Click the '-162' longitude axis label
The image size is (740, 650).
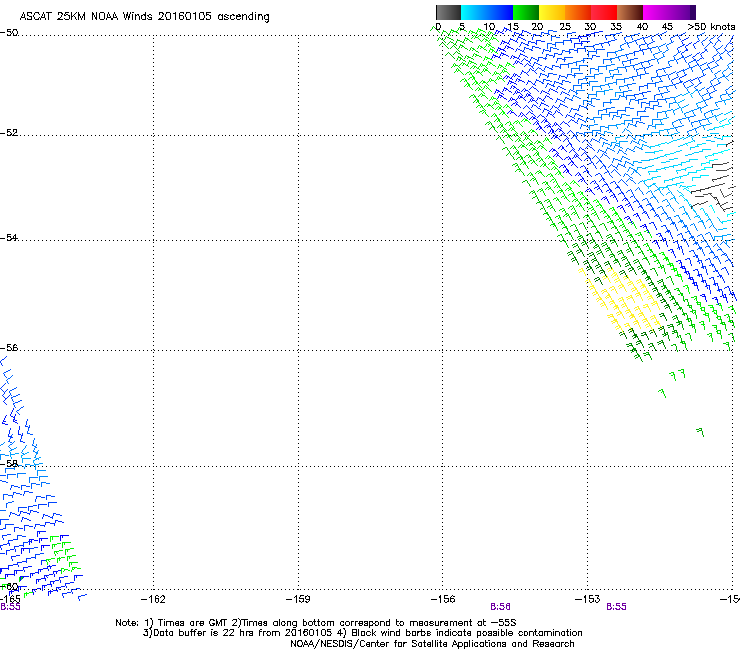tap(153, 599)
